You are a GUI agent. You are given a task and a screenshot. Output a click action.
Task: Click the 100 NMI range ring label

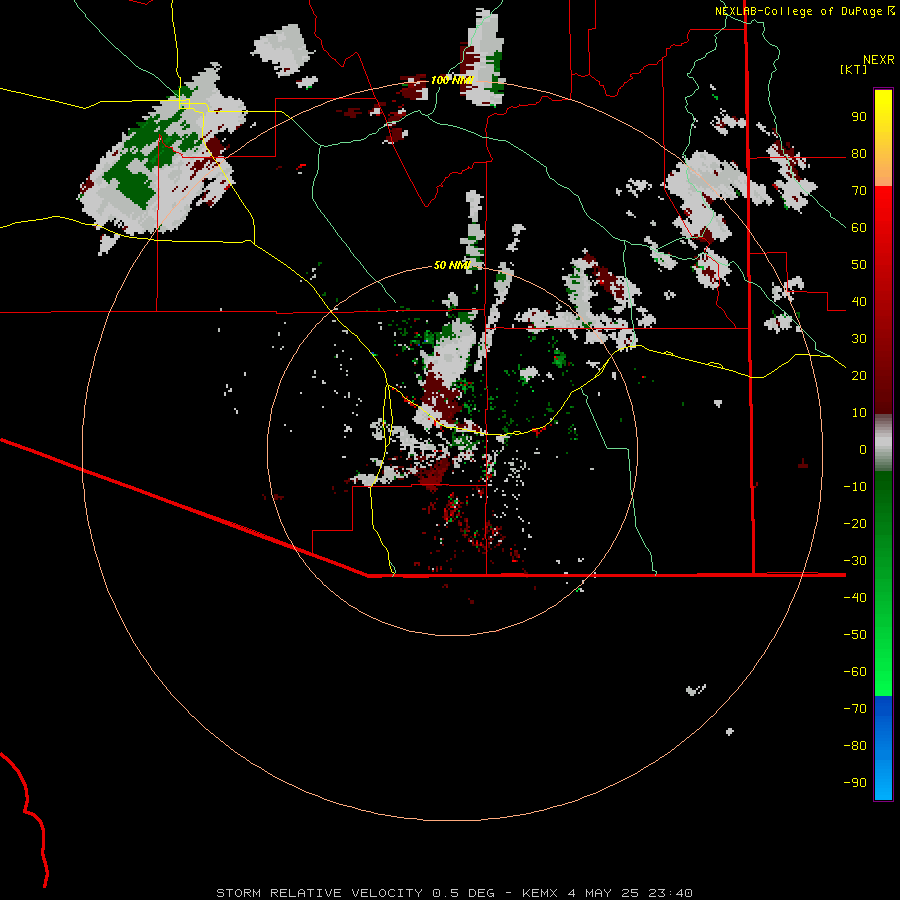pyautogui.click(x=451, y=80)
